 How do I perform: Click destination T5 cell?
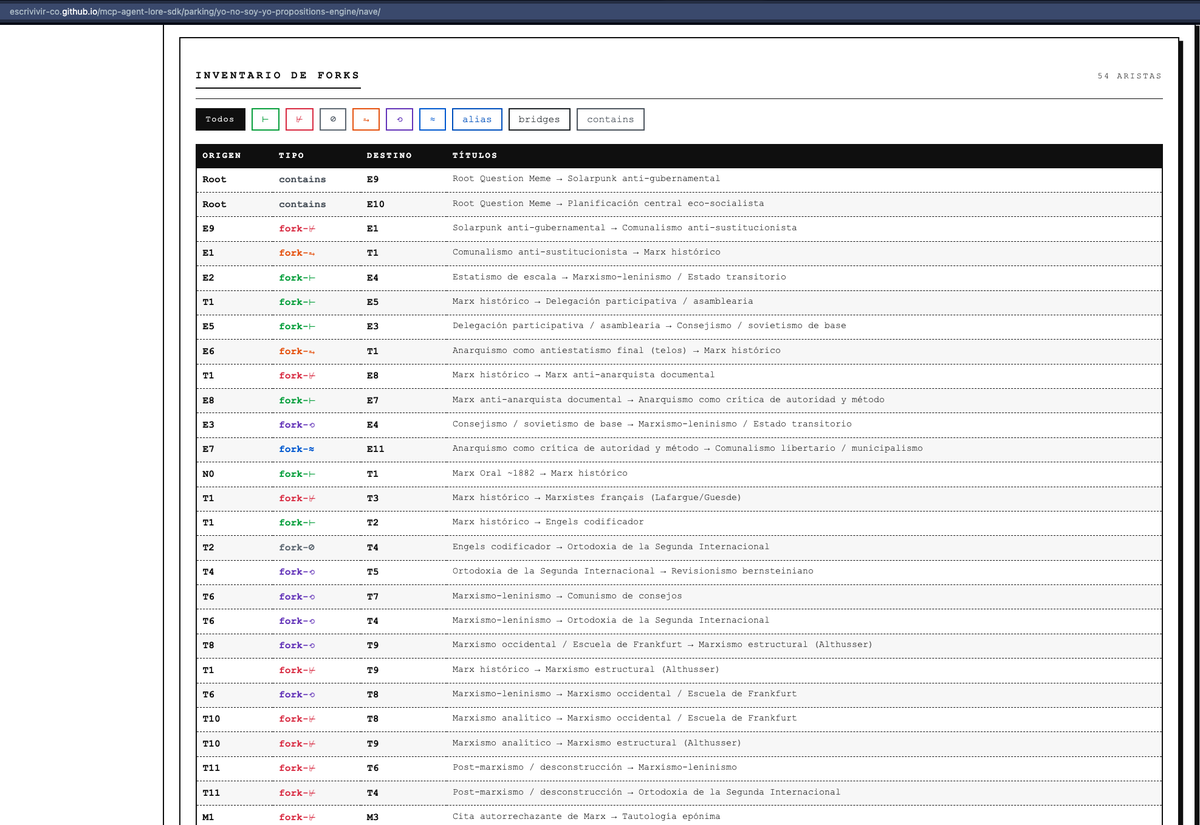(373, 571)
